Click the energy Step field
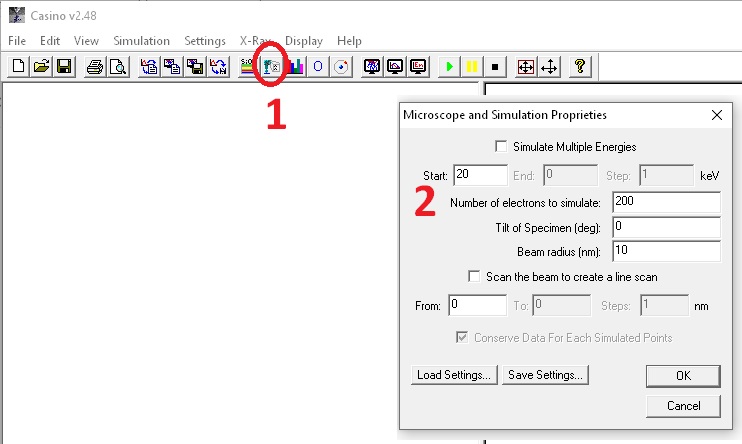 click(x=667, y=175)
